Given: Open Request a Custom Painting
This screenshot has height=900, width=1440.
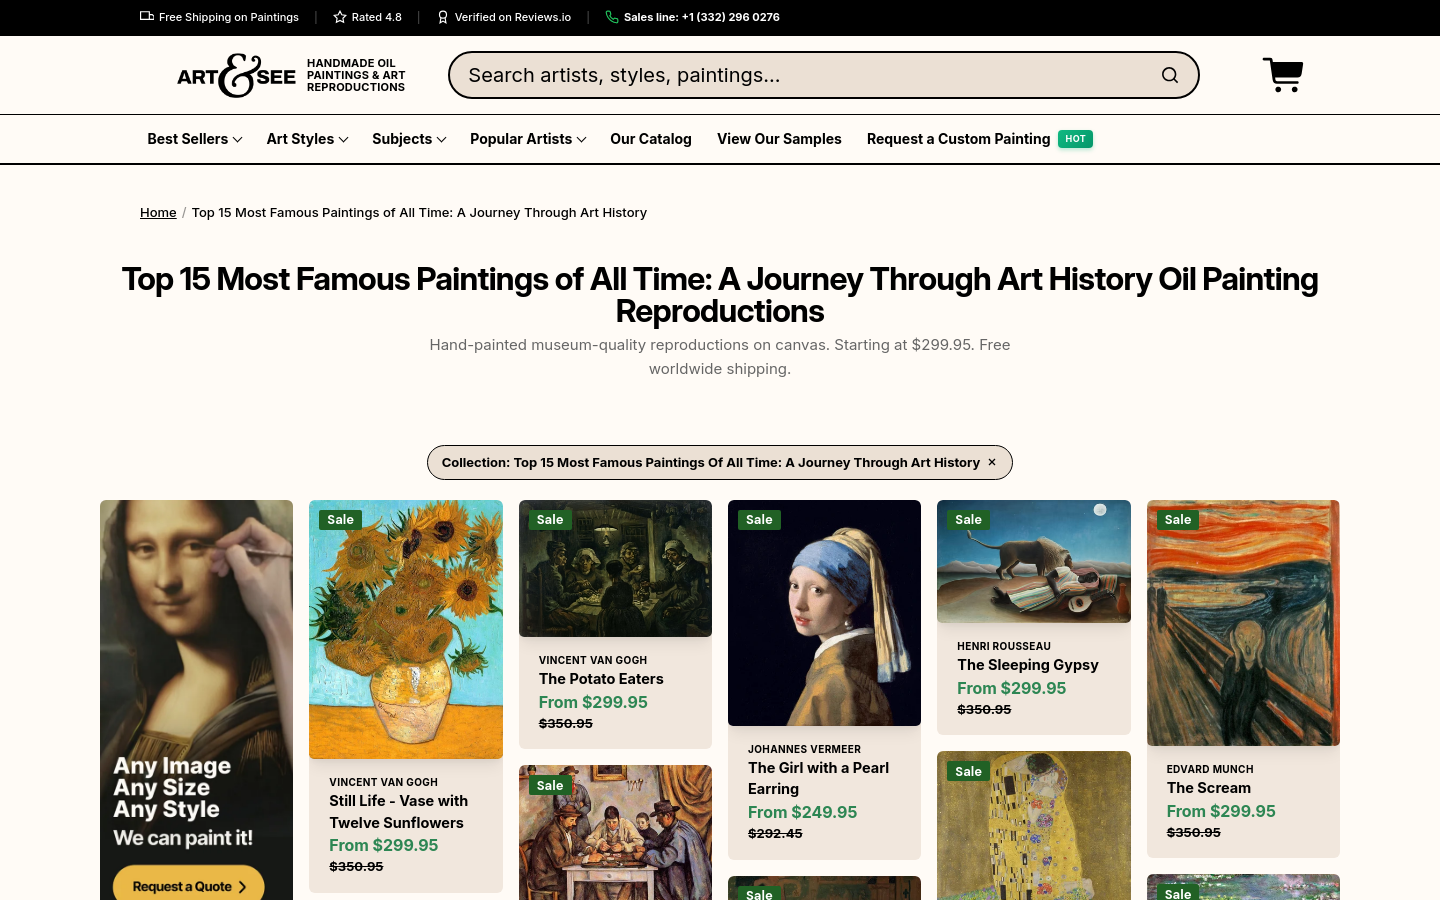Looking at the screenshot, I should tap(958, 139).
